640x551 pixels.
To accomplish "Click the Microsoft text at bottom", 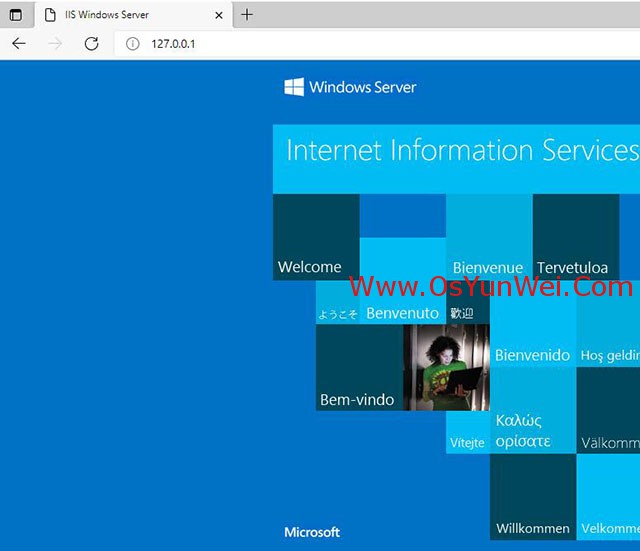I will [x=312, y=532].
